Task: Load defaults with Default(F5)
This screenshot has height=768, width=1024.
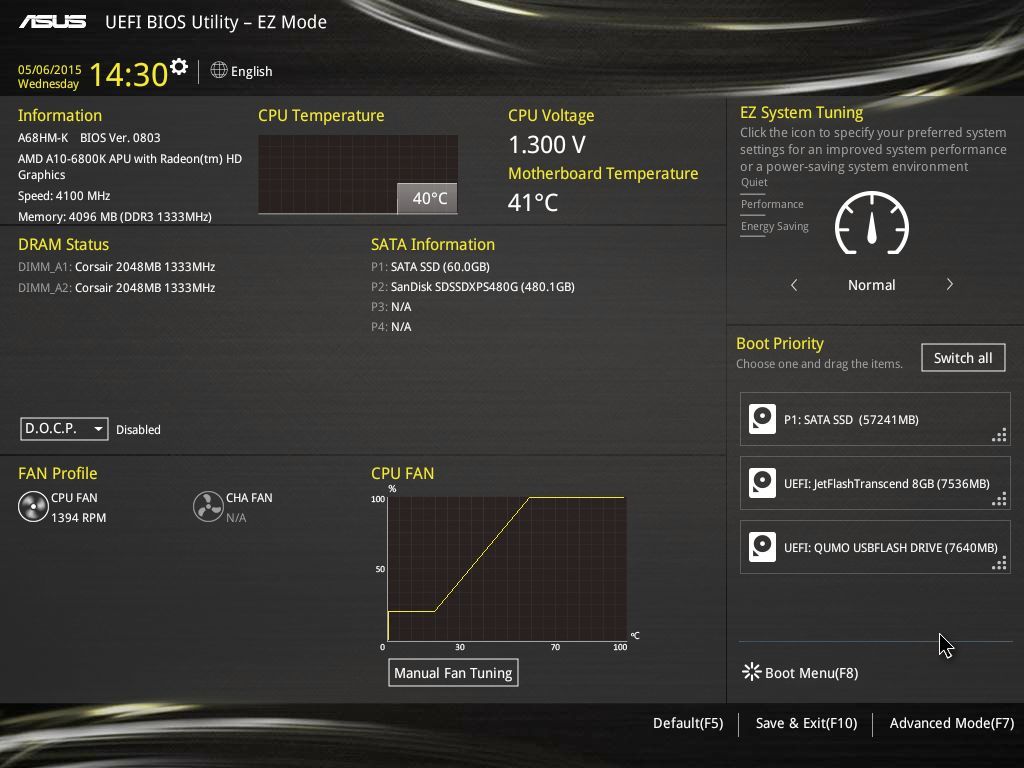Action: (x=688, y=723)
